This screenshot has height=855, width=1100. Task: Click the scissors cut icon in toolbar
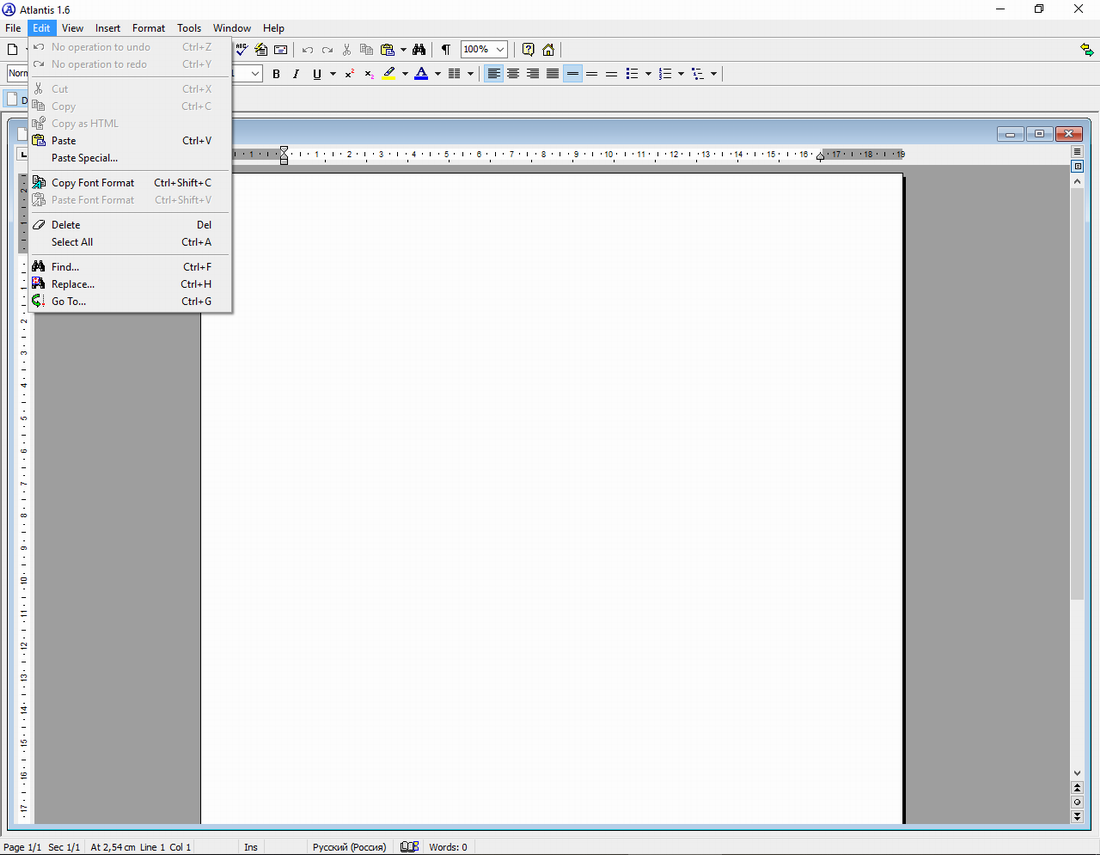[x=347, y=50]
